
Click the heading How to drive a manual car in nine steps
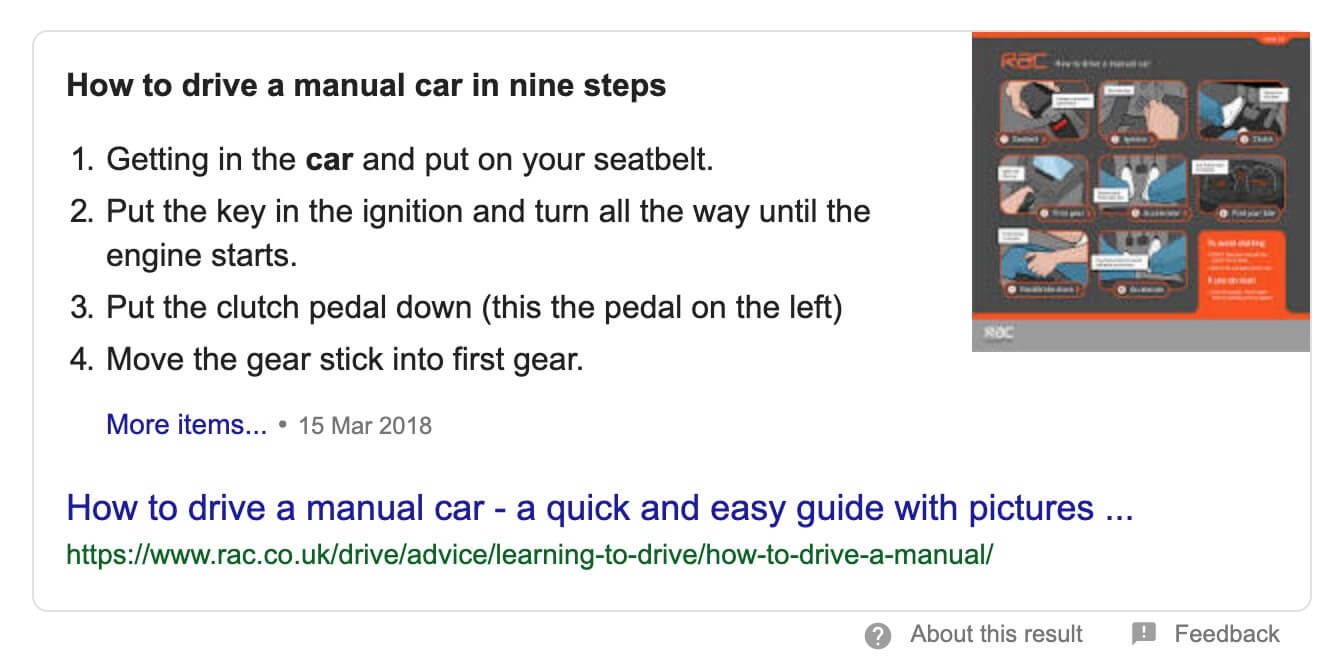366,85
